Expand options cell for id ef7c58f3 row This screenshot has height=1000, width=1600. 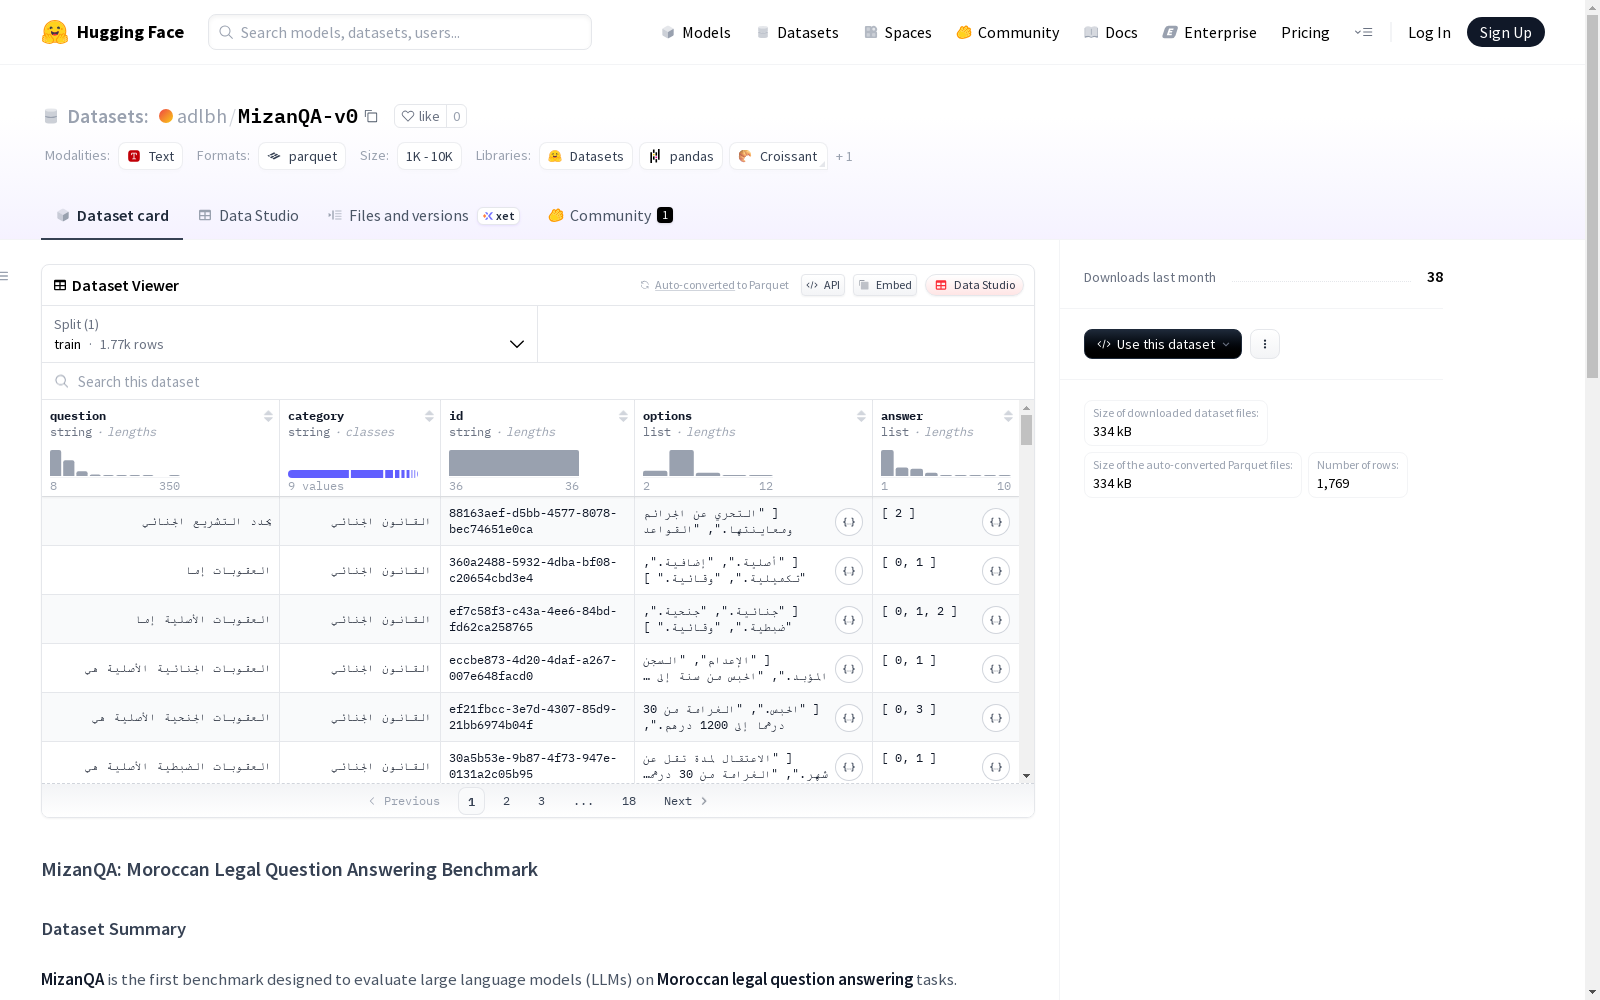click(849, 620)
